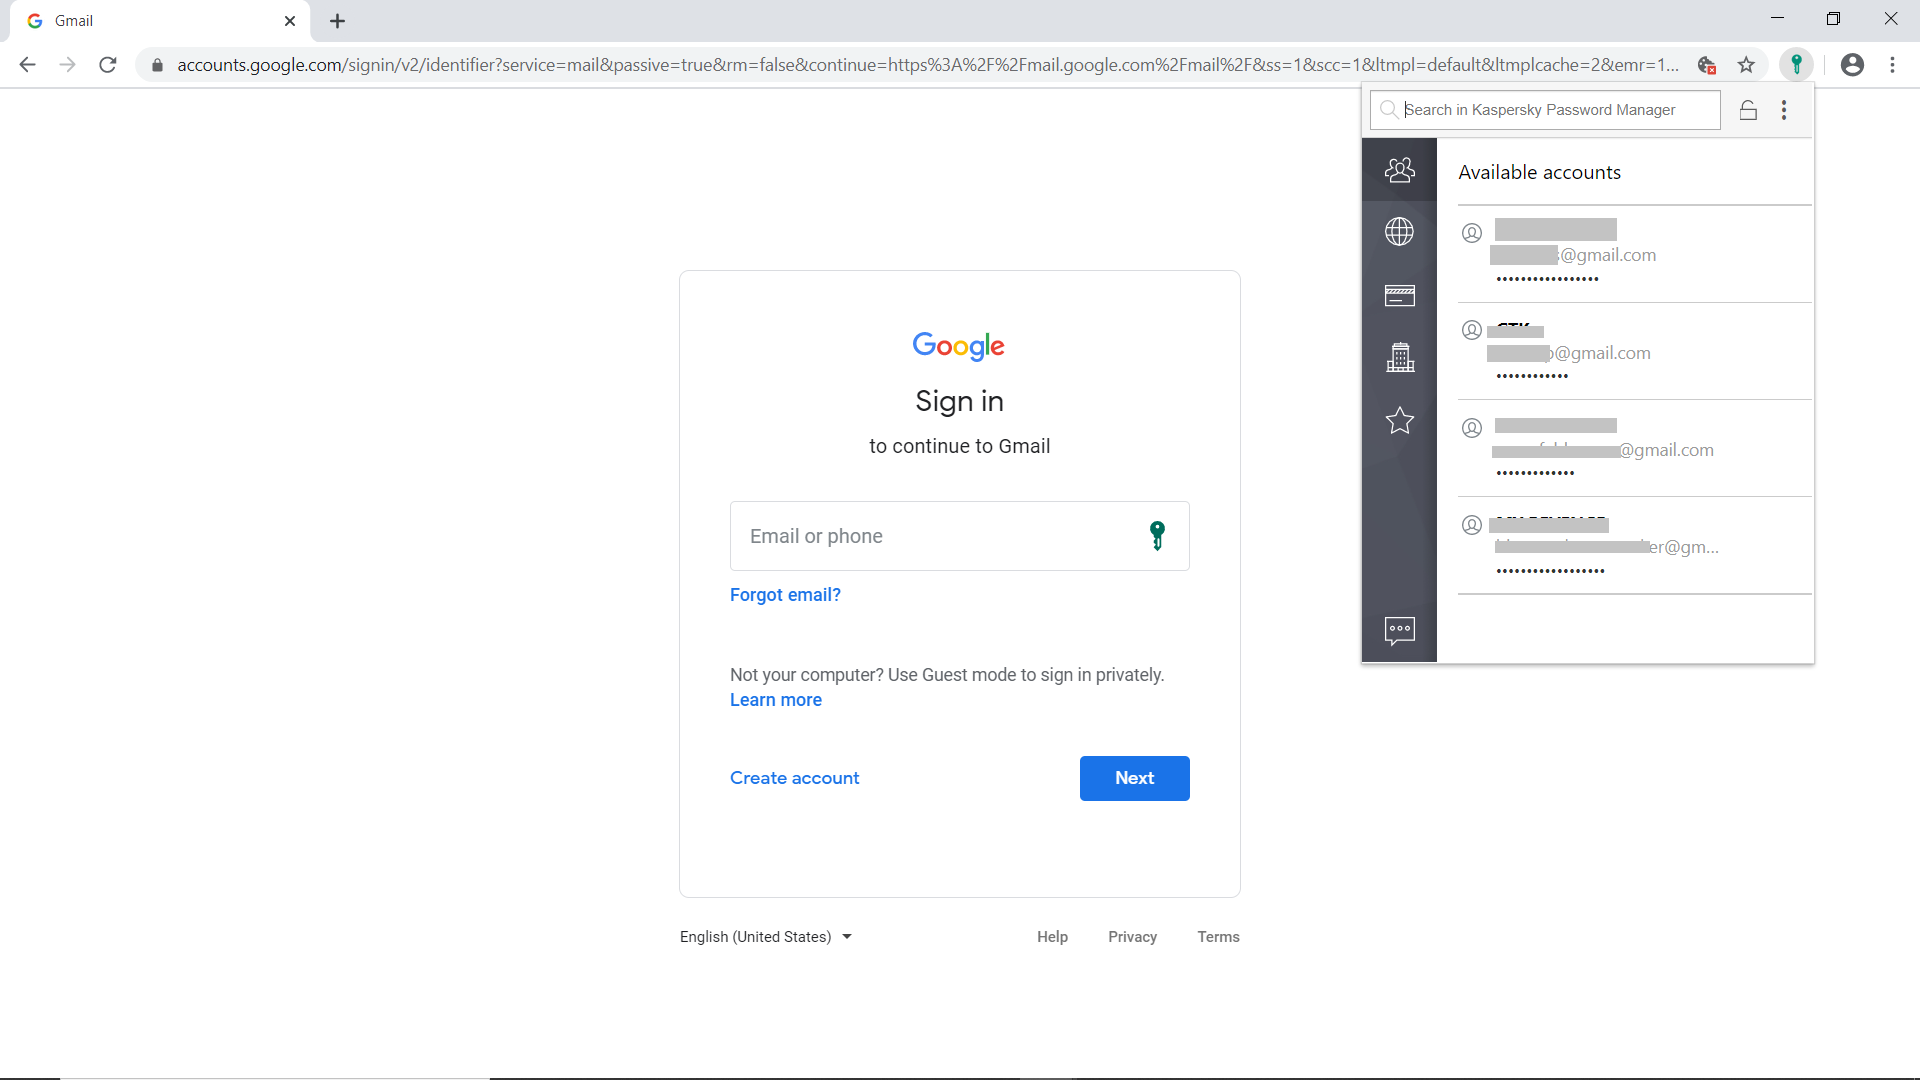This screenshot has width=1920, height=1080.
Task: Expand the English (United States) language dropdown
Action: [766, 937]
